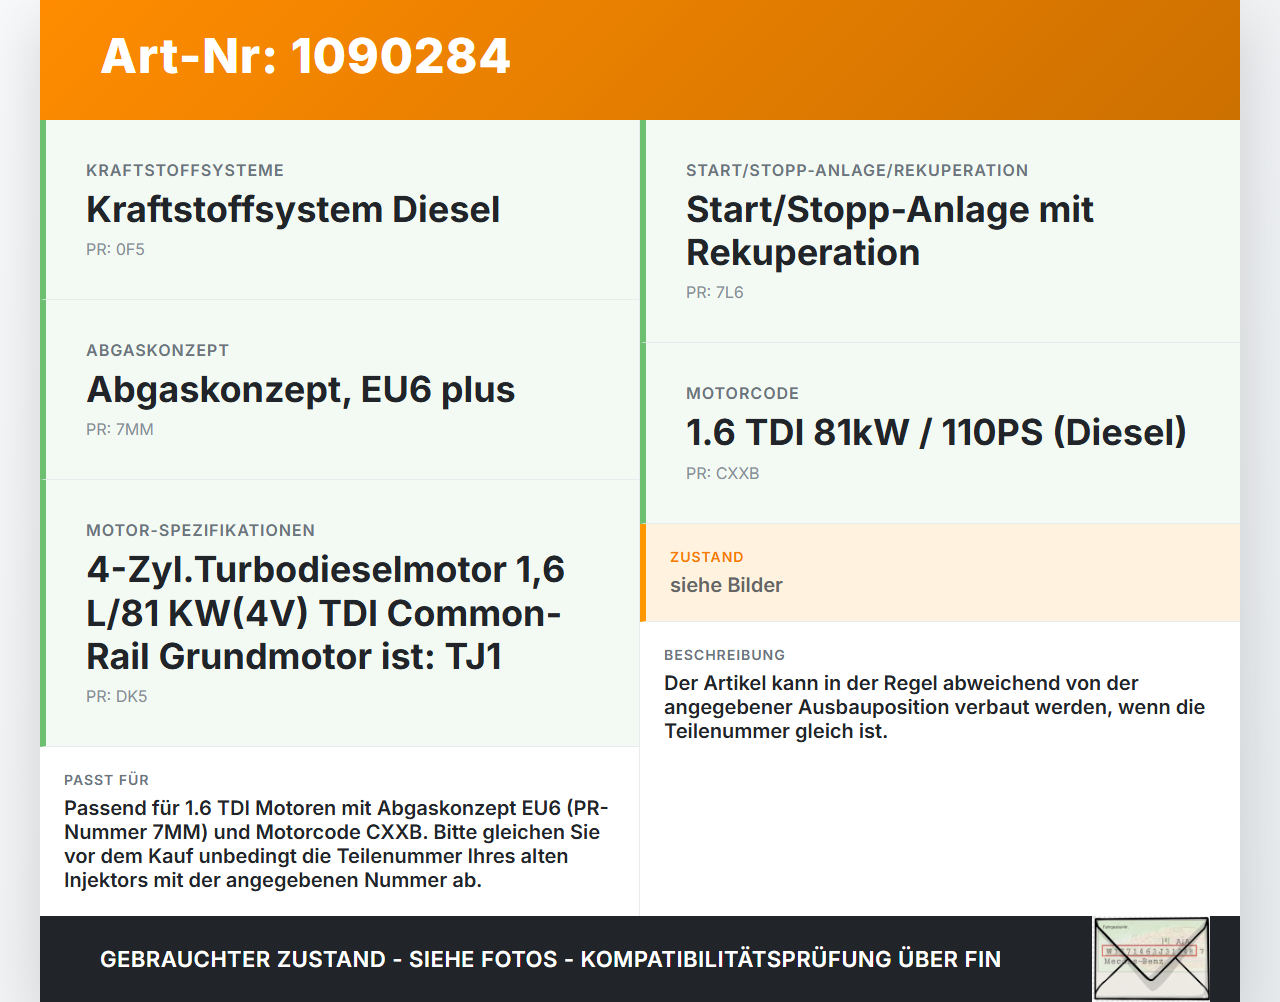Click the ABGASKONZEPT label
Image resolution: width=1280 pixels, height=1002 pixels.
pyautogui.click(x=157, y=350)
